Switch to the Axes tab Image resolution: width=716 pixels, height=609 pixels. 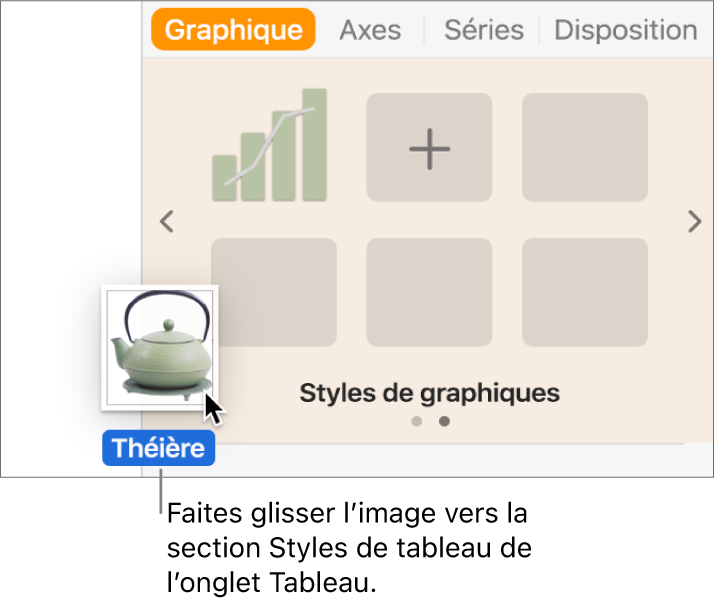370,30
